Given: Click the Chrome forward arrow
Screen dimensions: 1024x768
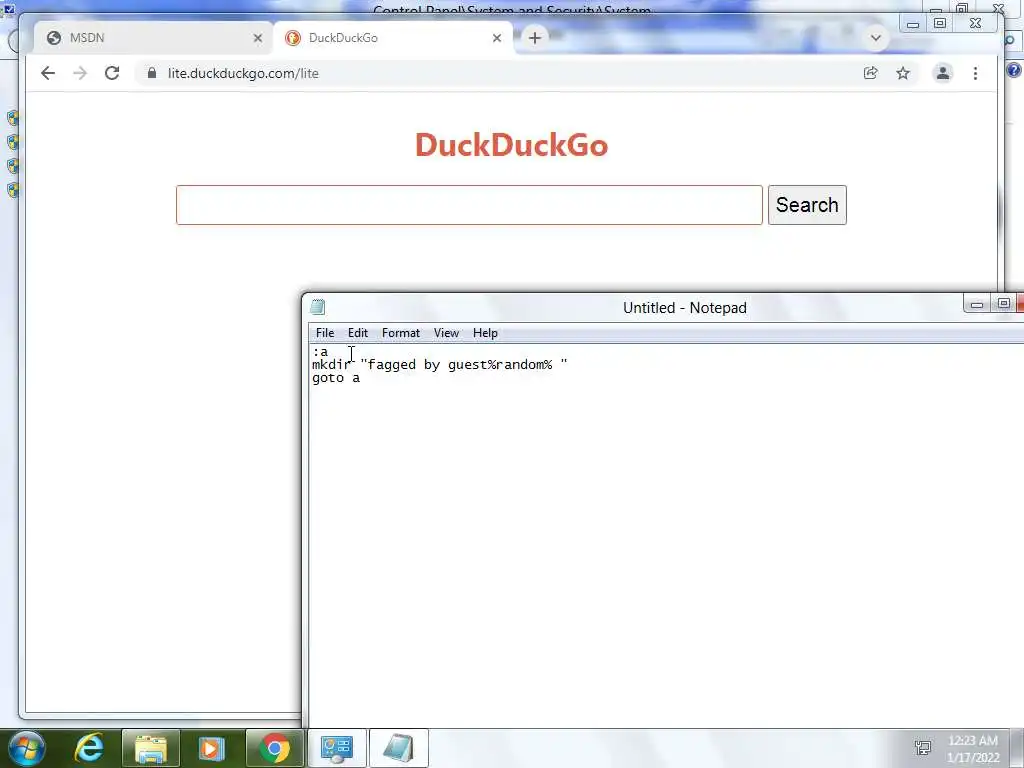Looking at the screenshot, I should click(x=80, y=73).
